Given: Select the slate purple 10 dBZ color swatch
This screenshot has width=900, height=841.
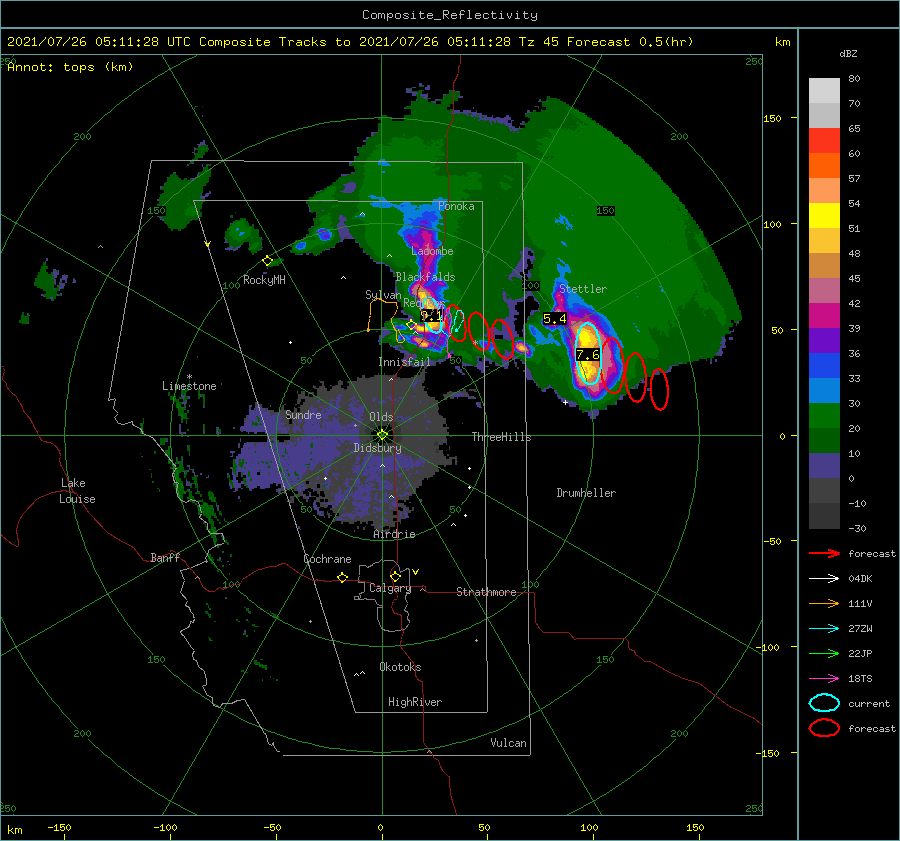Looking at the screenshot, I should 824,466.
